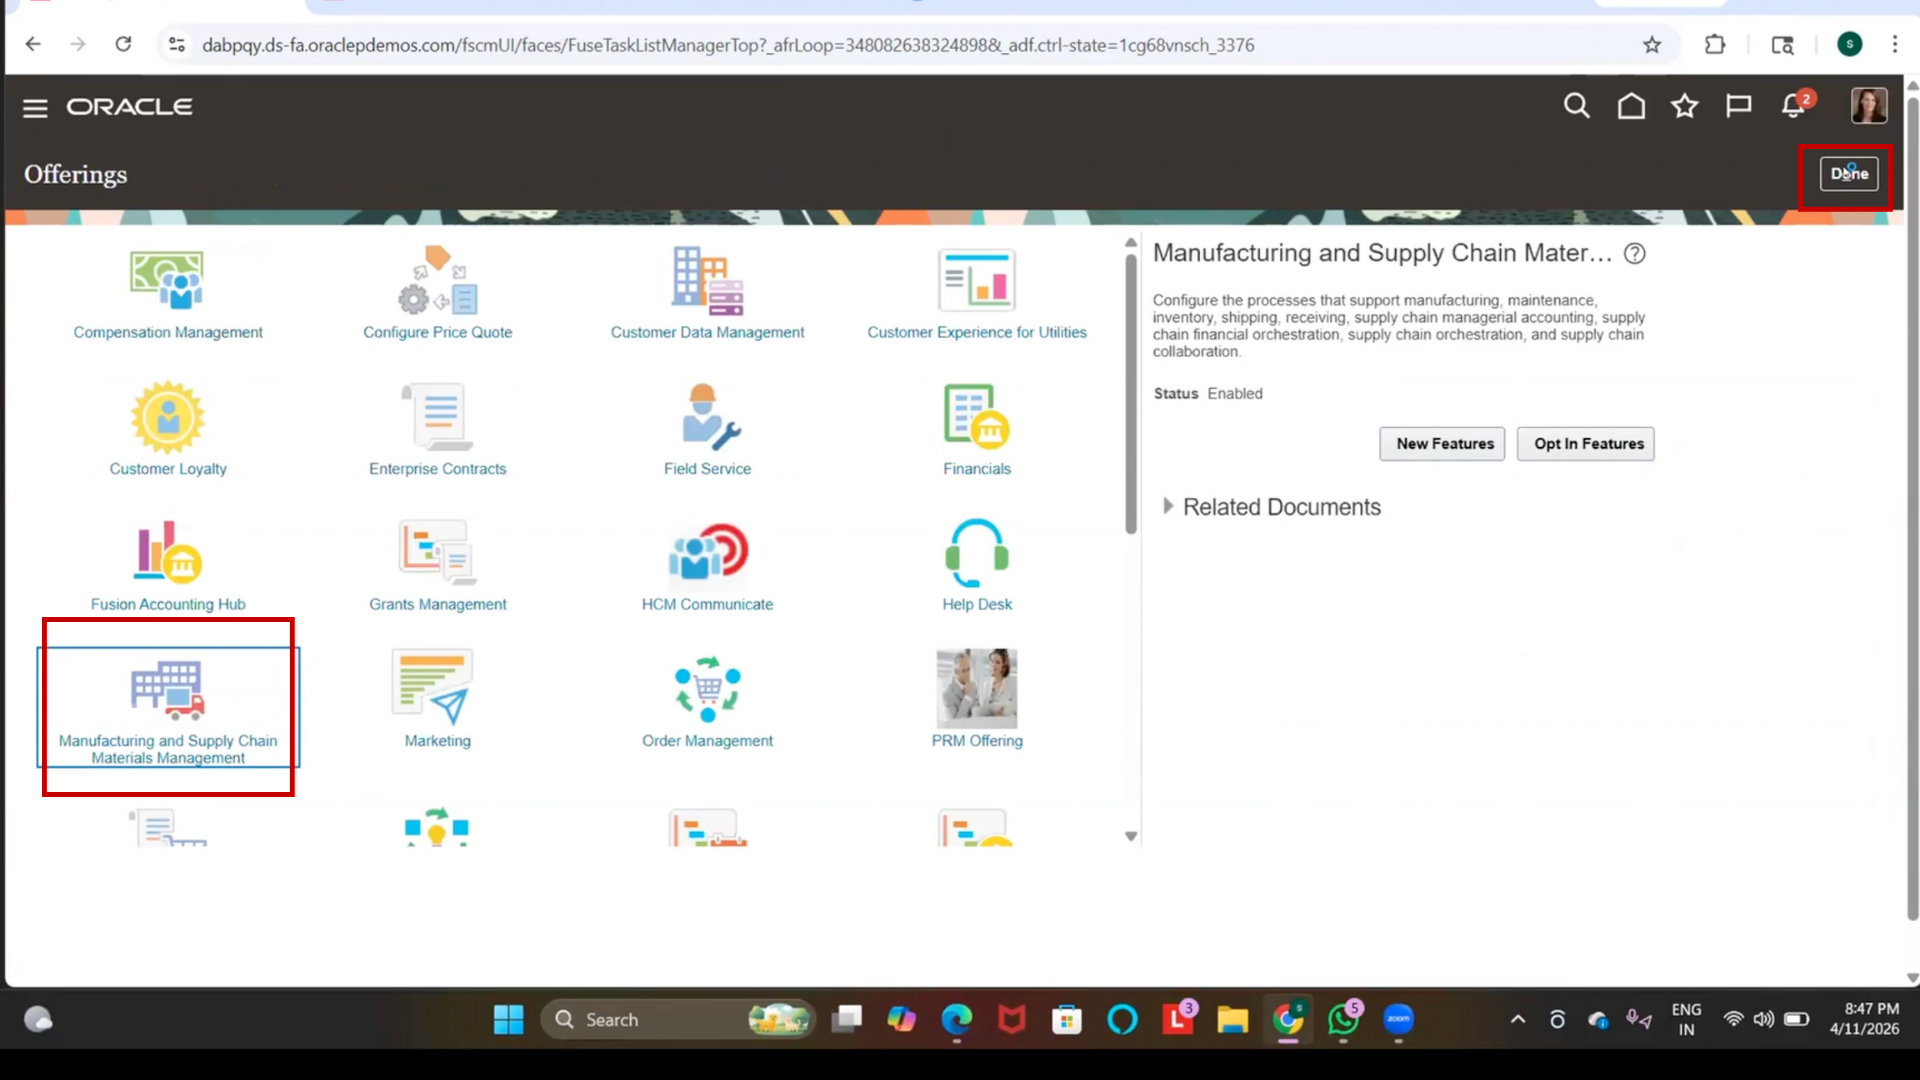Click Compensation Management link text

point(168,333)
